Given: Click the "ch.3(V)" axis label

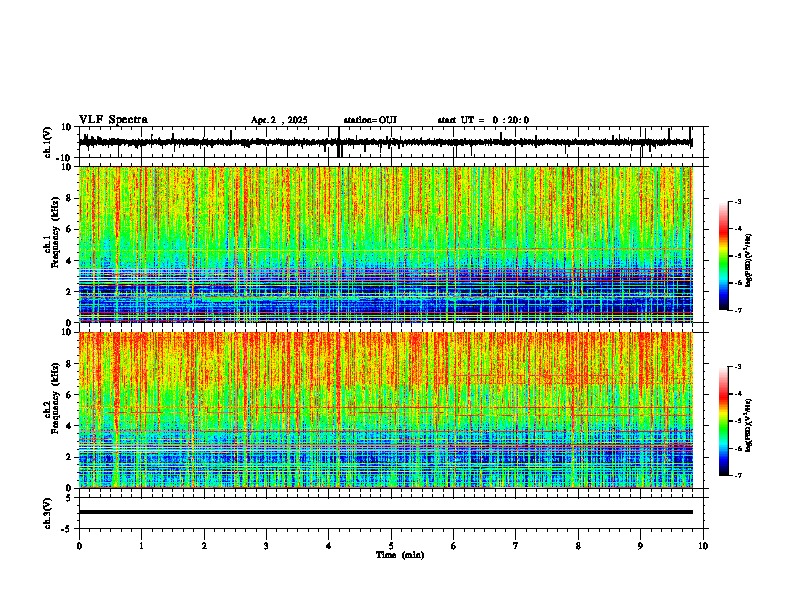Looking at the screenshot, I should coord(48,513).
